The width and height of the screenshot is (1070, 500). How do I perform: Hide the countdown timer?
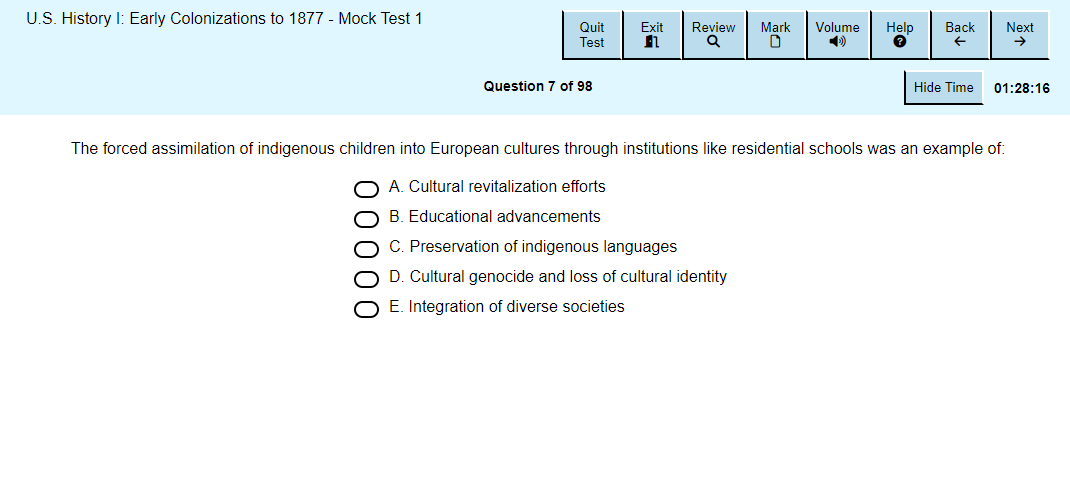pos(943,88)
